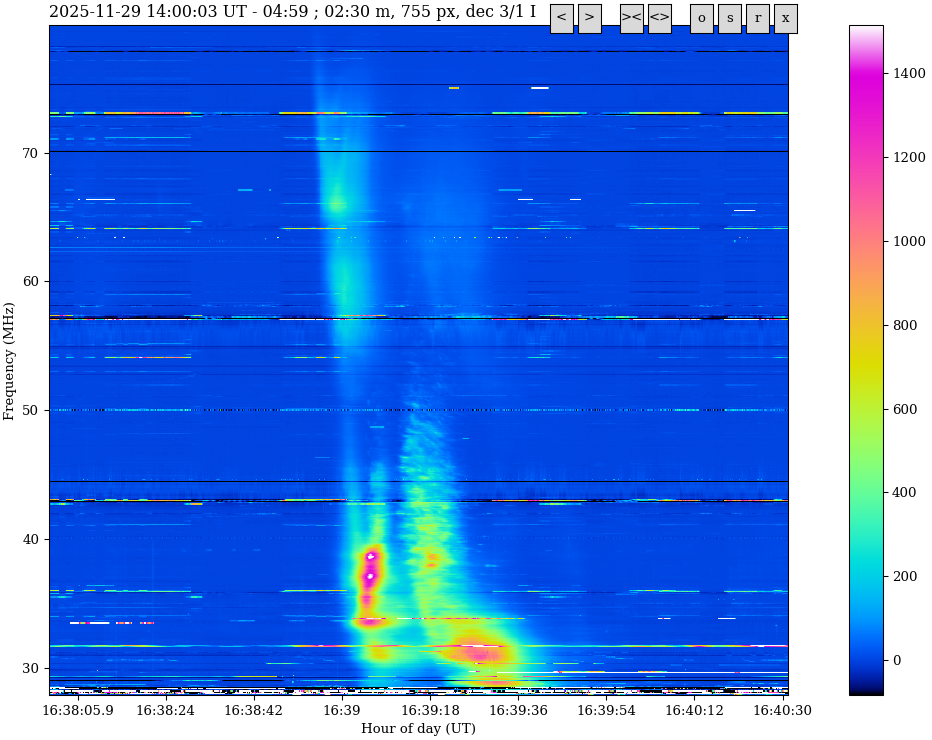Click the 'r' toolbar button
932x740 pixels.
pyautogui.click(x=757, y=18)
